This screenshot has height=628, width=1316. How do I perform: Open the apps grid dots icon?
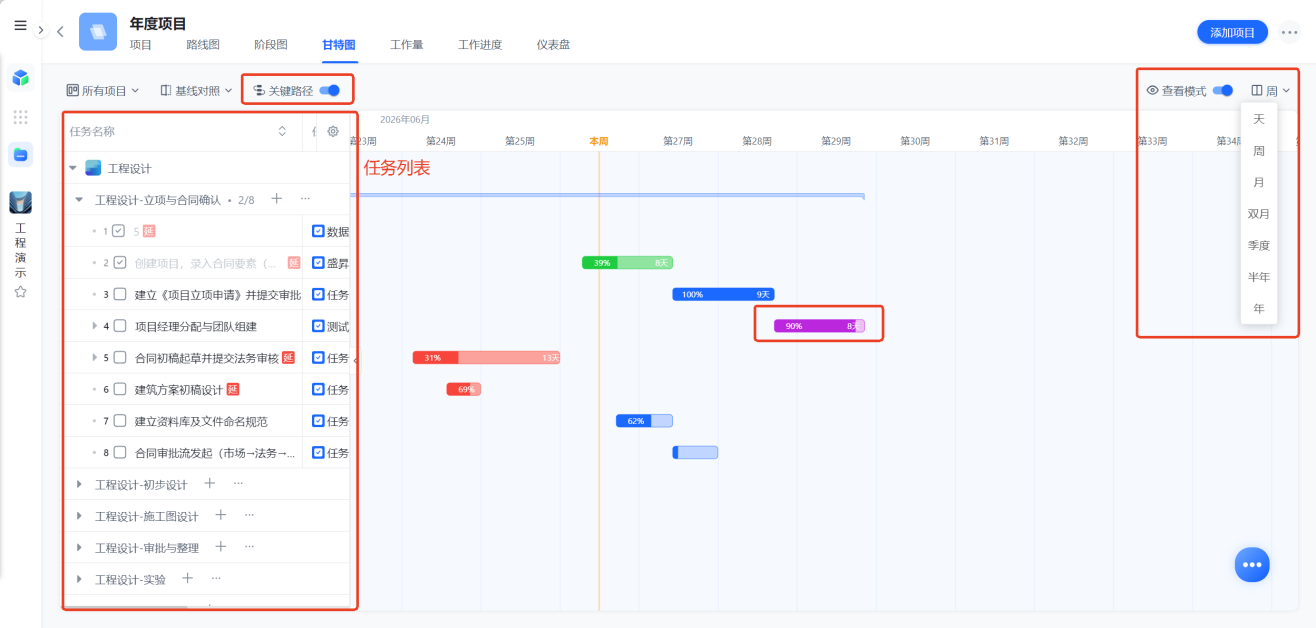[20, 117]
